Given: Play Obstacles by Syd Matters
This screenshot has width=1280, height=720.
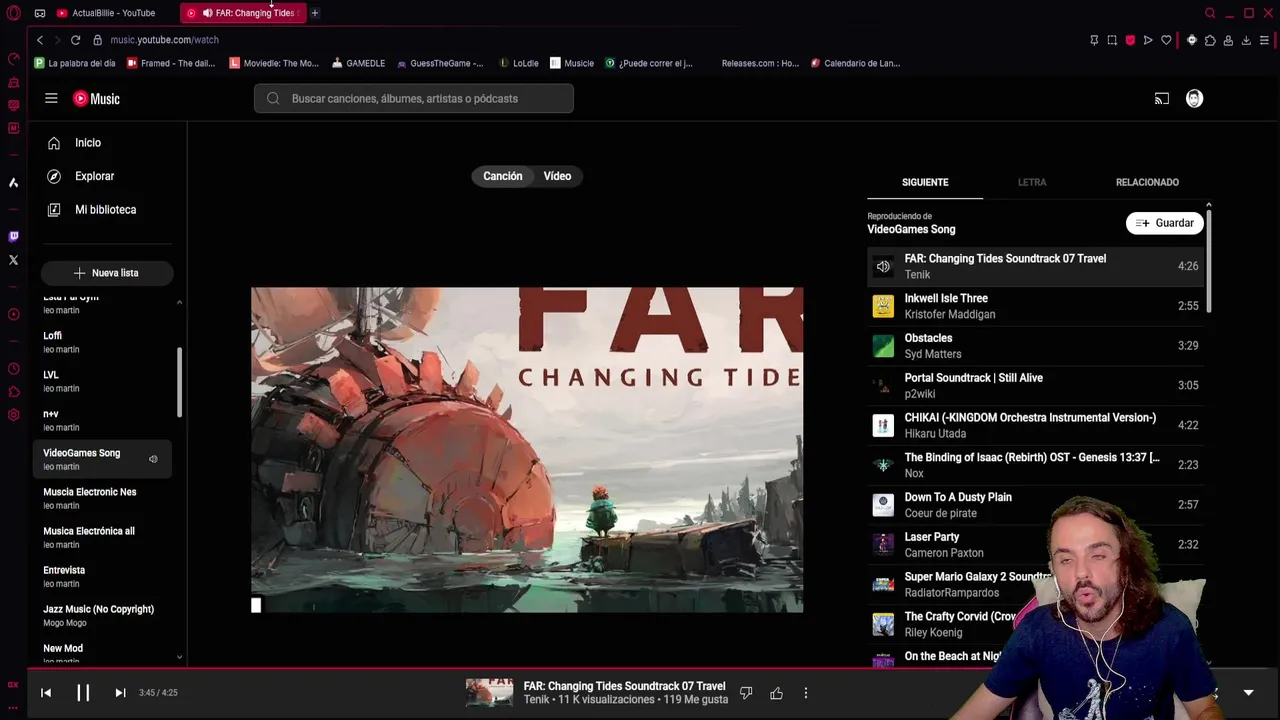Looking at the screenshot, I should pyautogui.click(x=1035, y=346).
